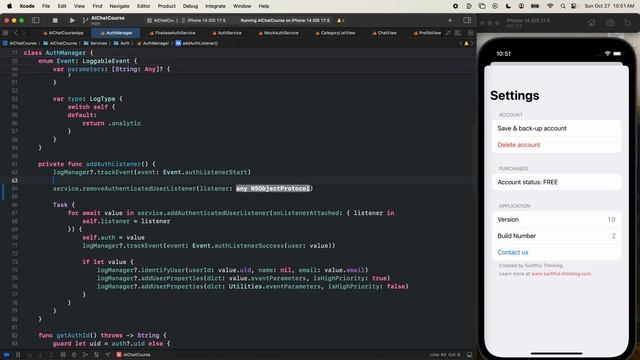This screenshot has height=360, width=640.
Task: Run the AIChatCourse scheme
Action: point(72,20)
